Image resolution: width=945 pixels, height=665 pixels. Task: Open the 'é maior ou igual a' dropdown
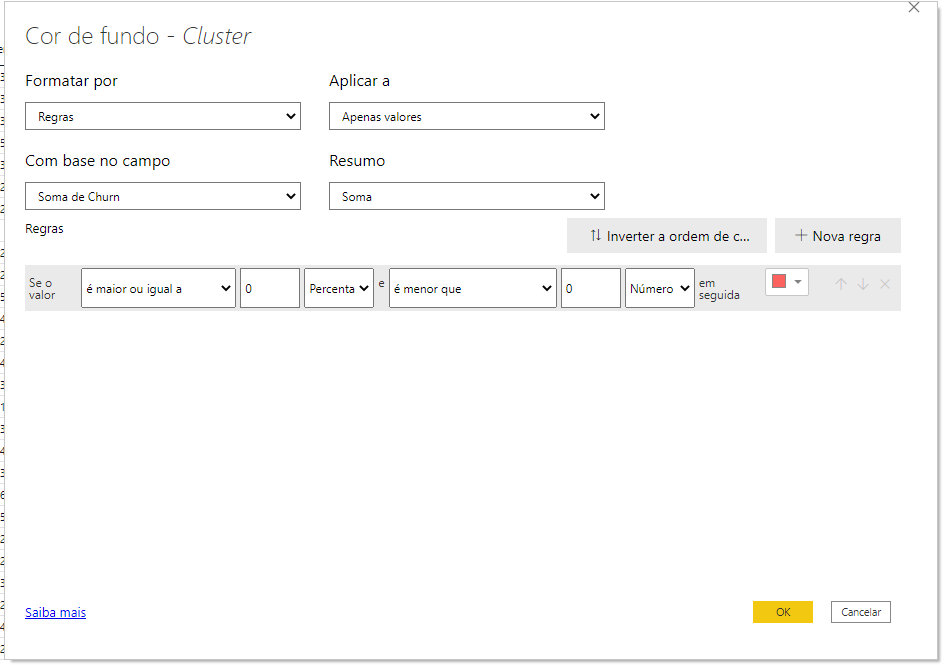tap(159, 288)
